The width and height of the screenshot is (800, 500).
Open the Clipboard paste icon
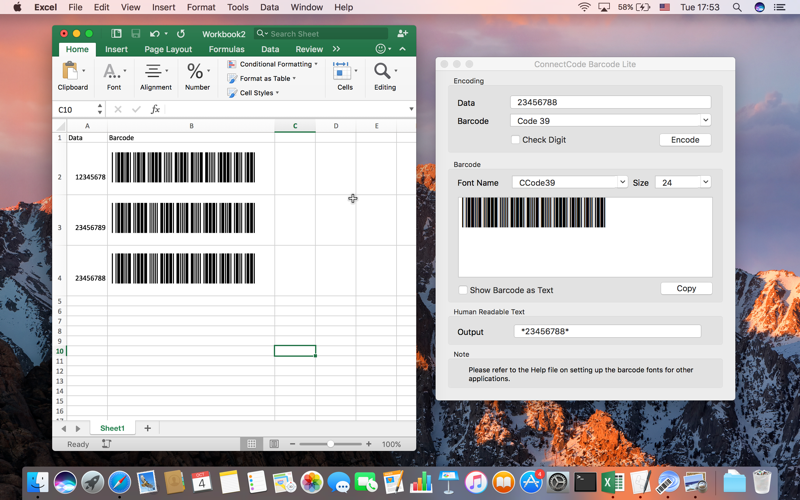click(70, 71)
